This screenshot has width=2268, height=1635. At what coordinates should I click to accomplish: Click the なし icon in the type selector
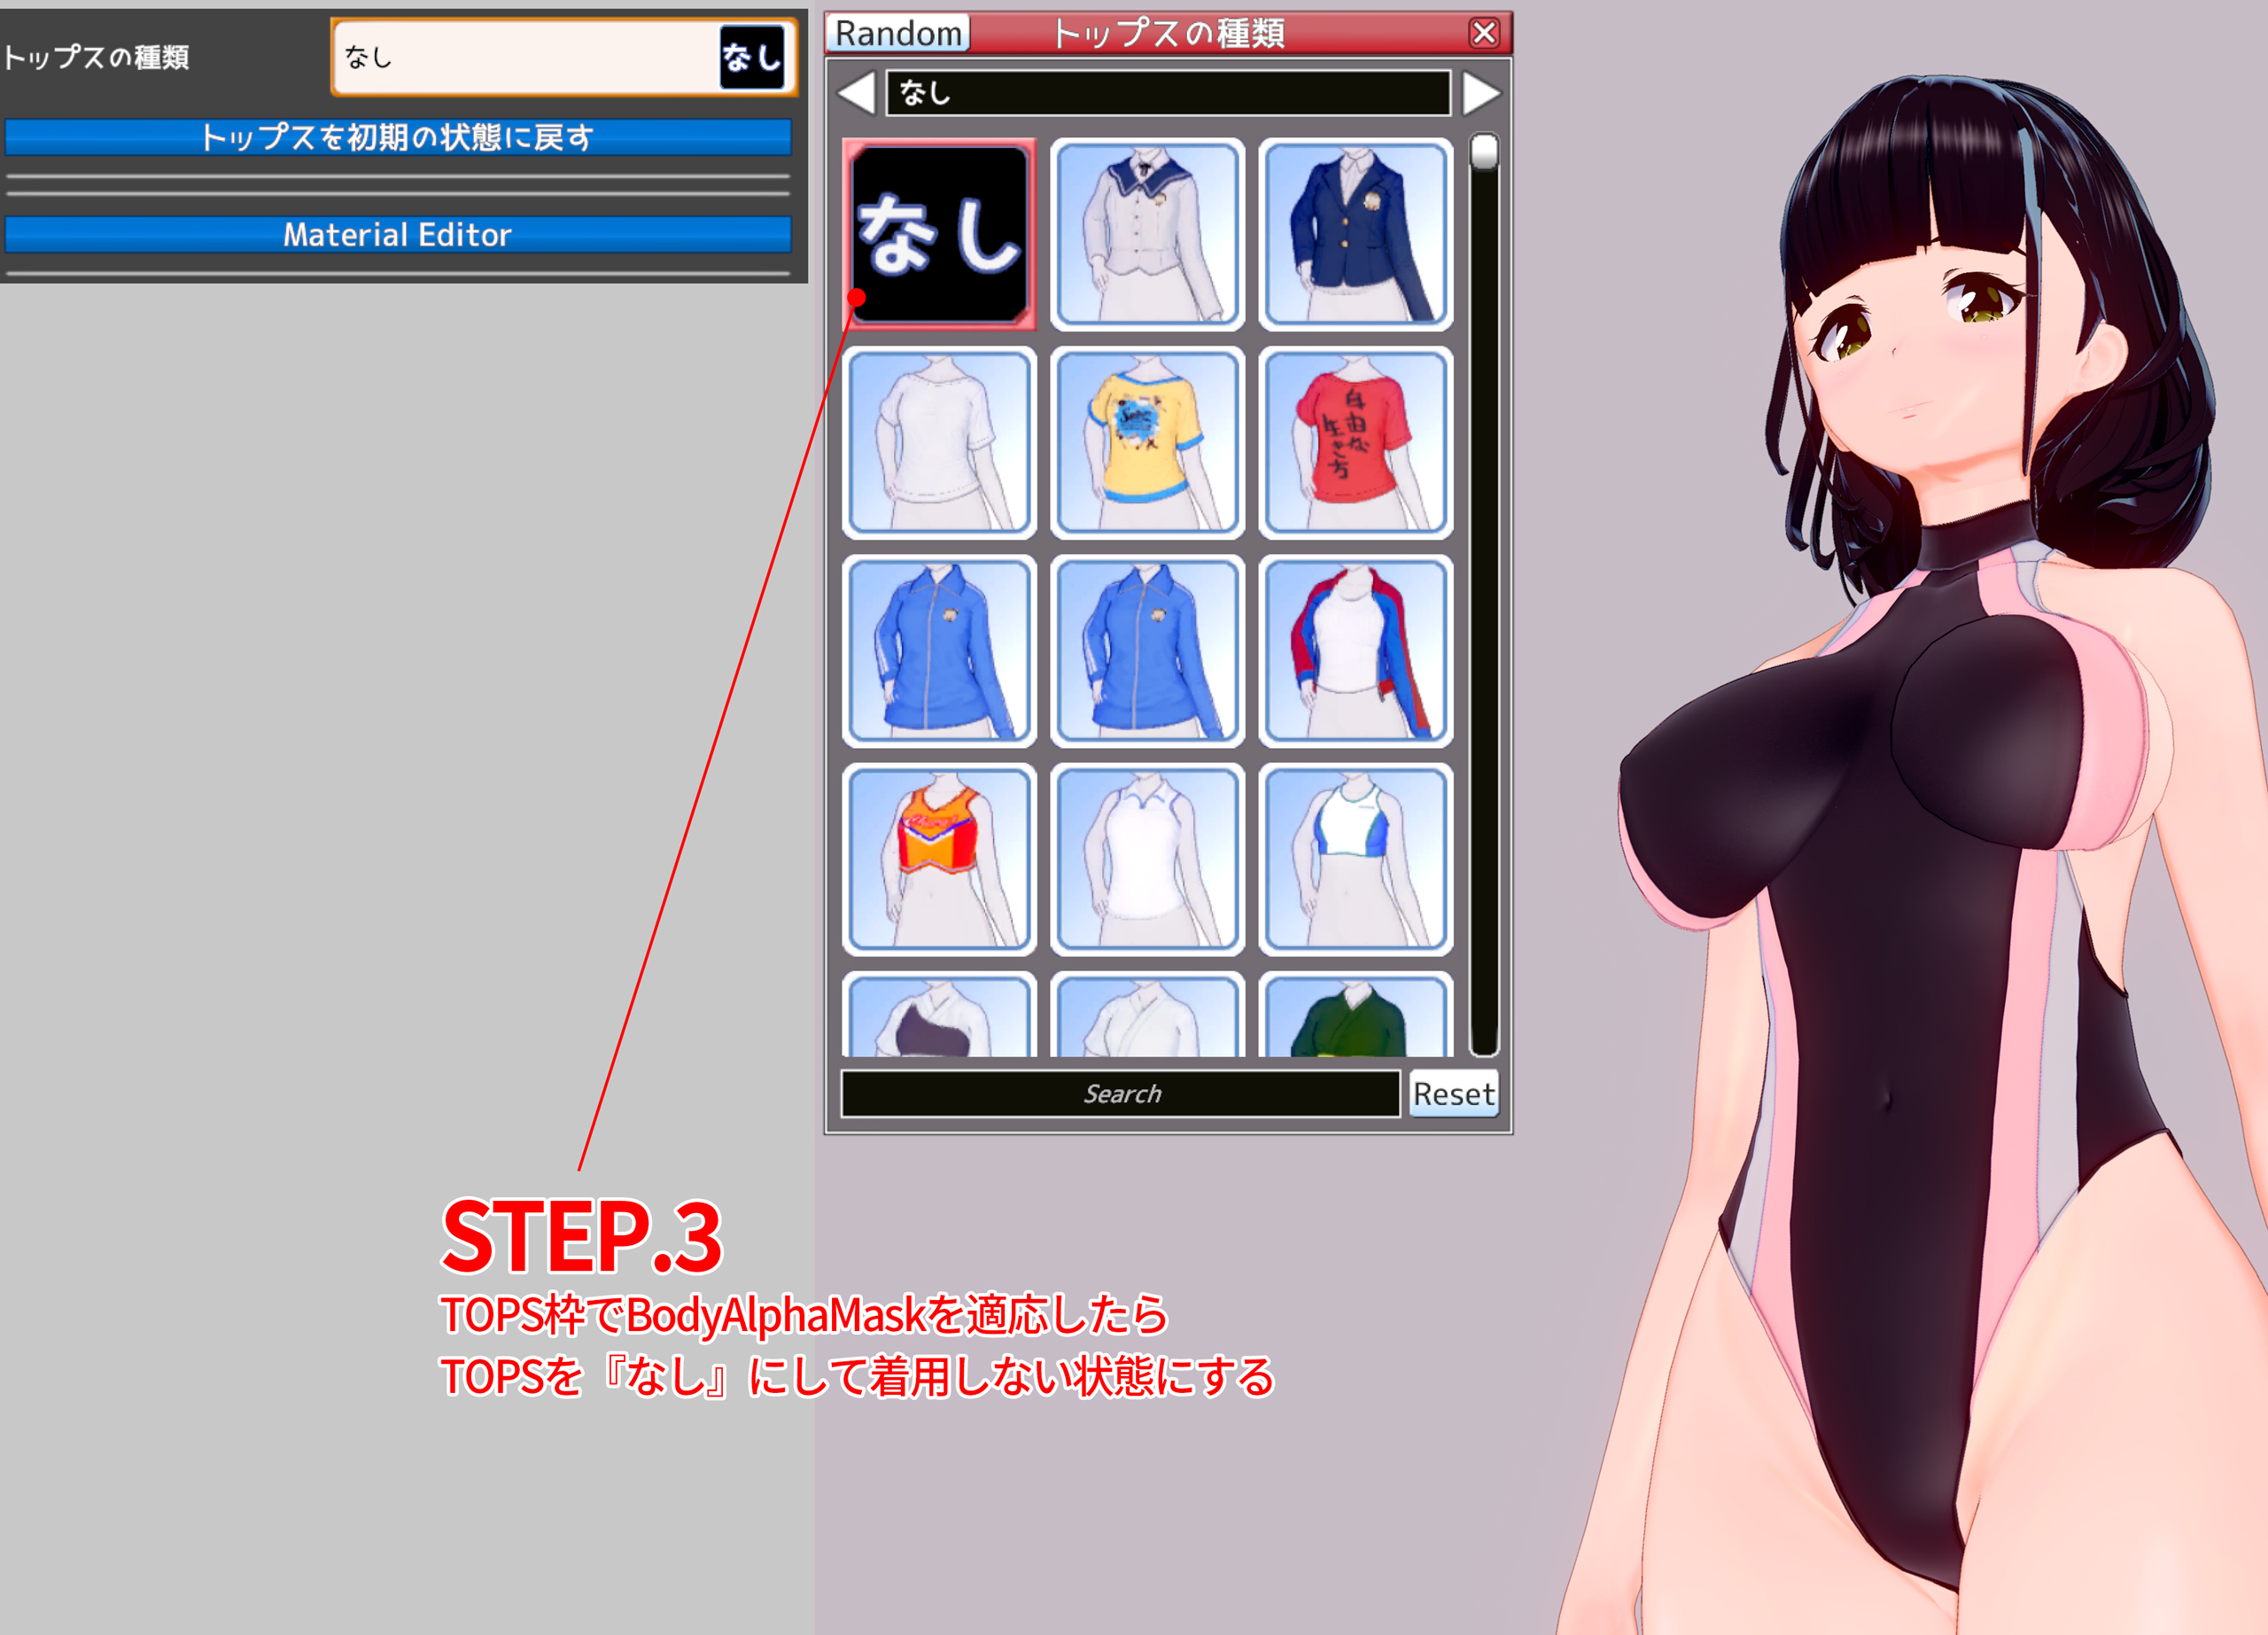click(752, 58)
